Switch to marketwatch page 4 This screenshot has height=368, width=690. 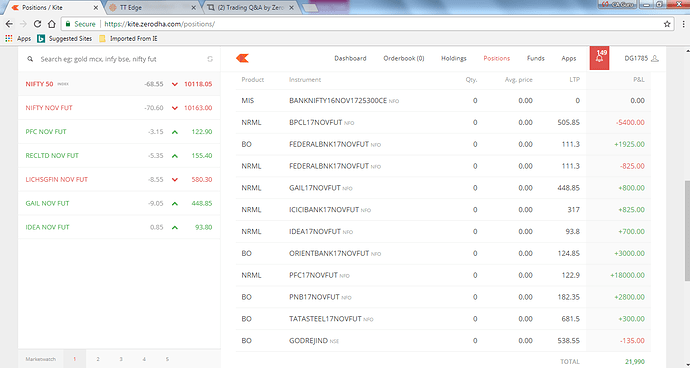144,359
